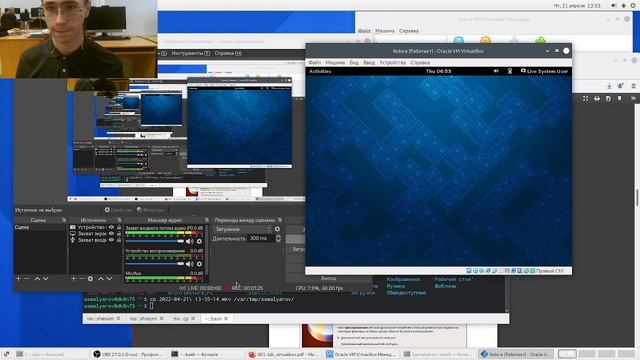Pop out the Audio Mixer dock panel
Viewport: 640px width, 360px height.
click(207, 220)
